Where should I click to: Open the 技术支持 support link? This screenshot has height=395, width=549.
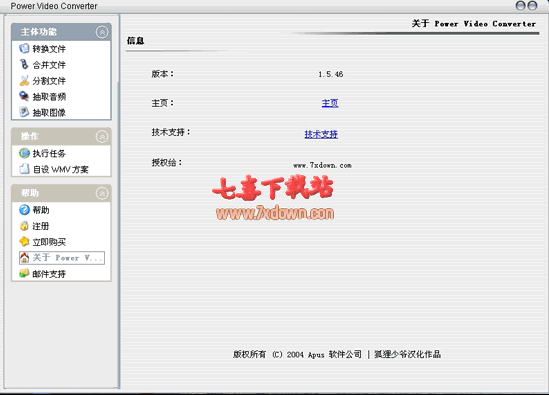click(321, 134)
